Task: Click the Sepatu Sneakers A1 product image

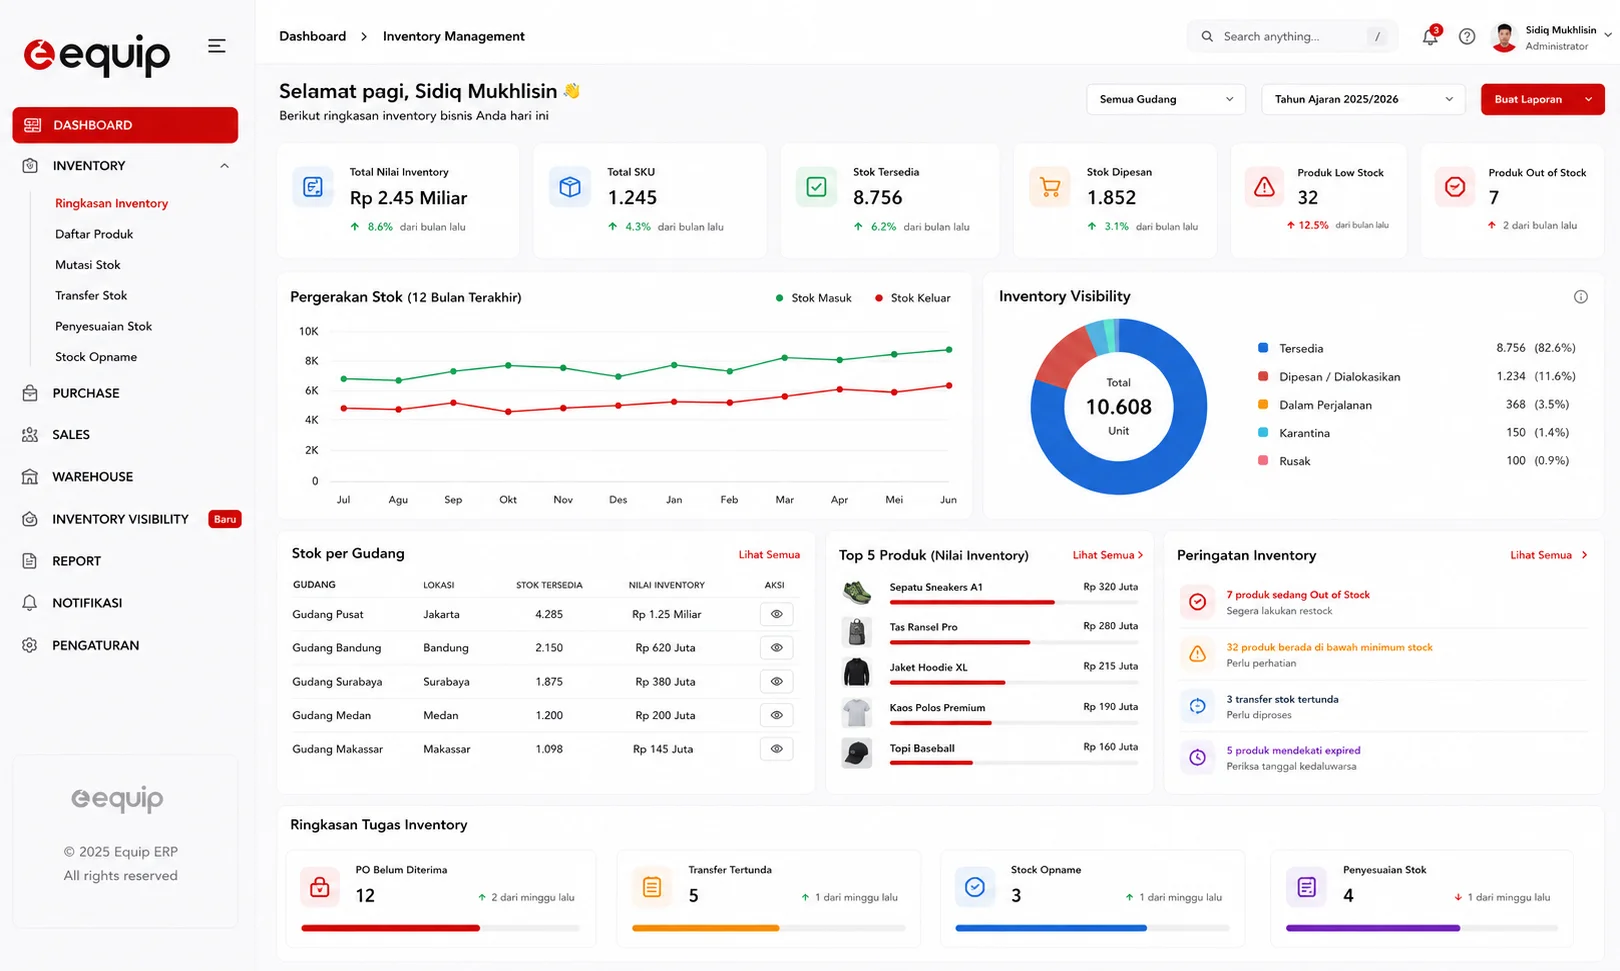Action: pyautogui.click(x=856, y=592)
